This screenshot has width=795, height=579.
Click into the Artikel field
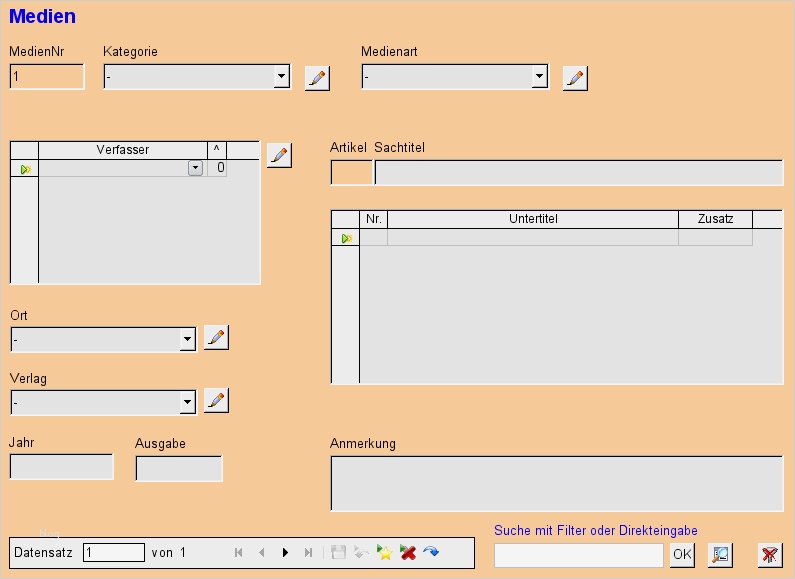pyautogui.click(x=351, y=173)
